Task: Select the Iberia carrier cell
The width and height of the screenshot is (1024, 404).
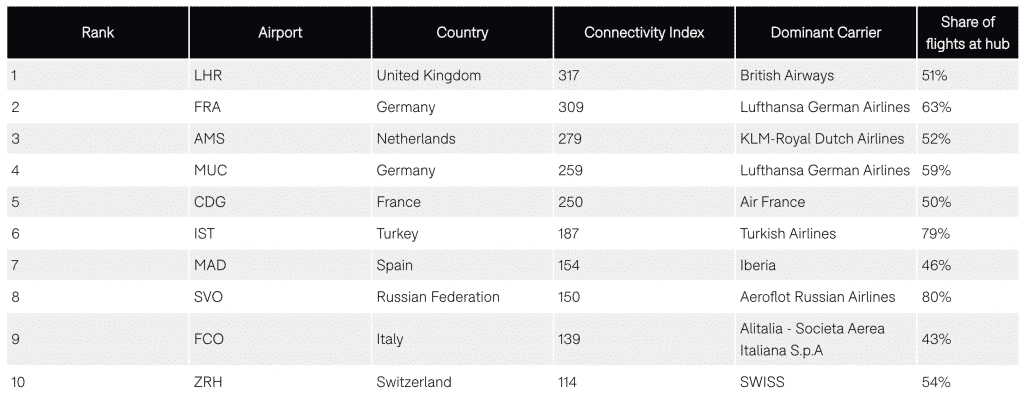Action: (826, 265)
